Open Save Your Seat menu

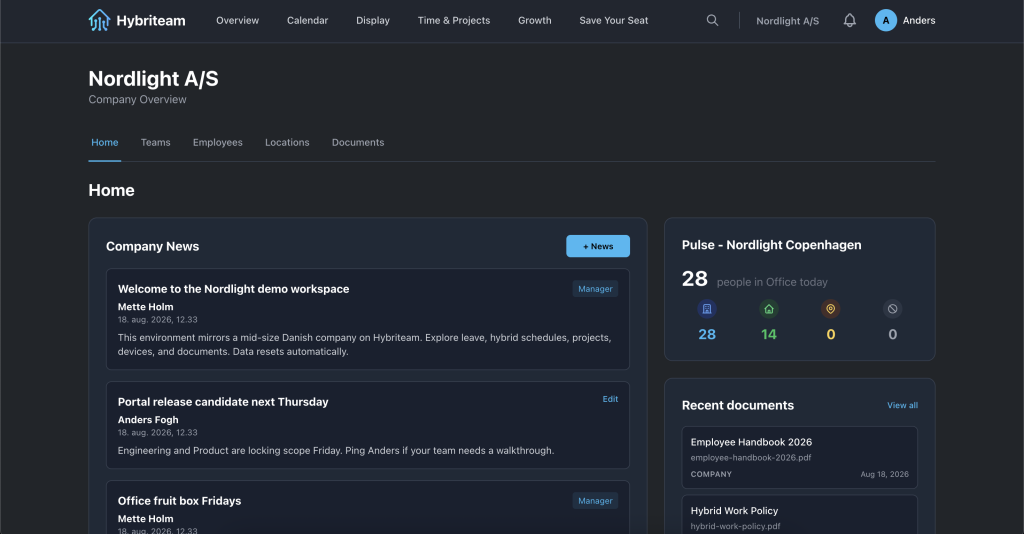click(x=614, y=20)
